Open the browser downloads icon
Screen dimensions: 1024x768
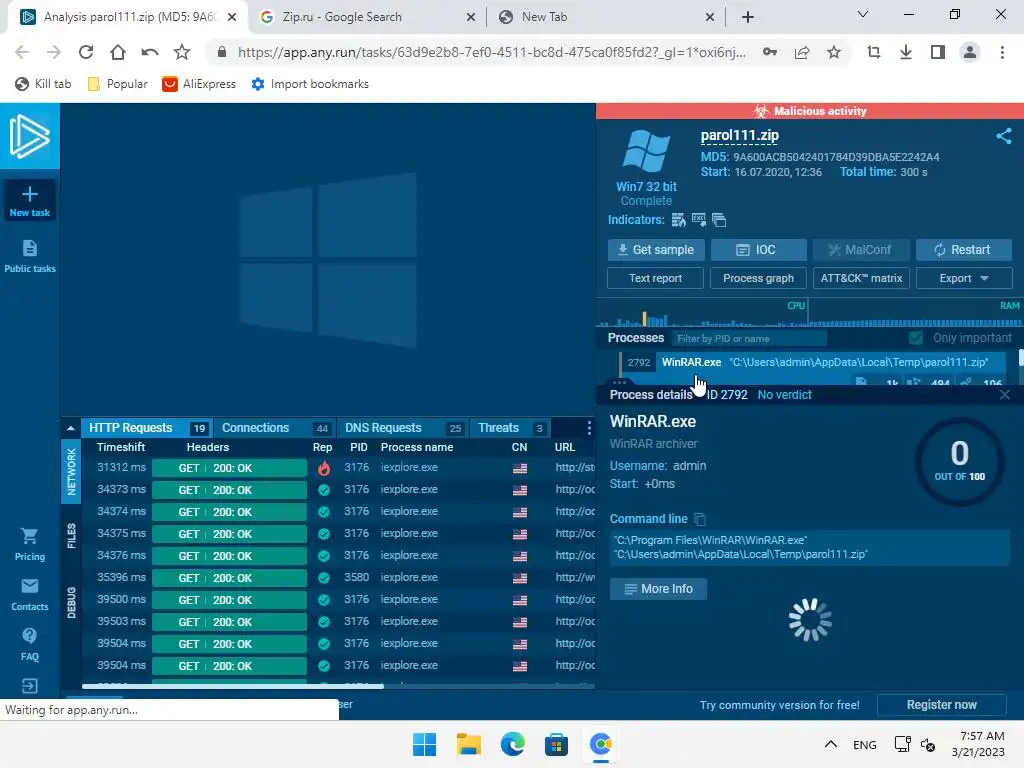coord(906,52)
